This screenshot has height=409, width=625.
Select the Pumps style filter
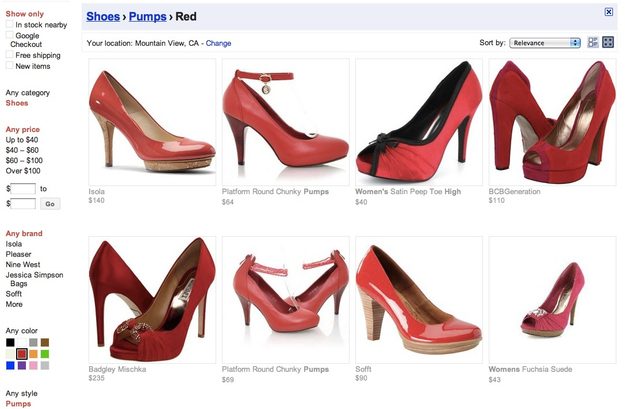tap(18, 404)
